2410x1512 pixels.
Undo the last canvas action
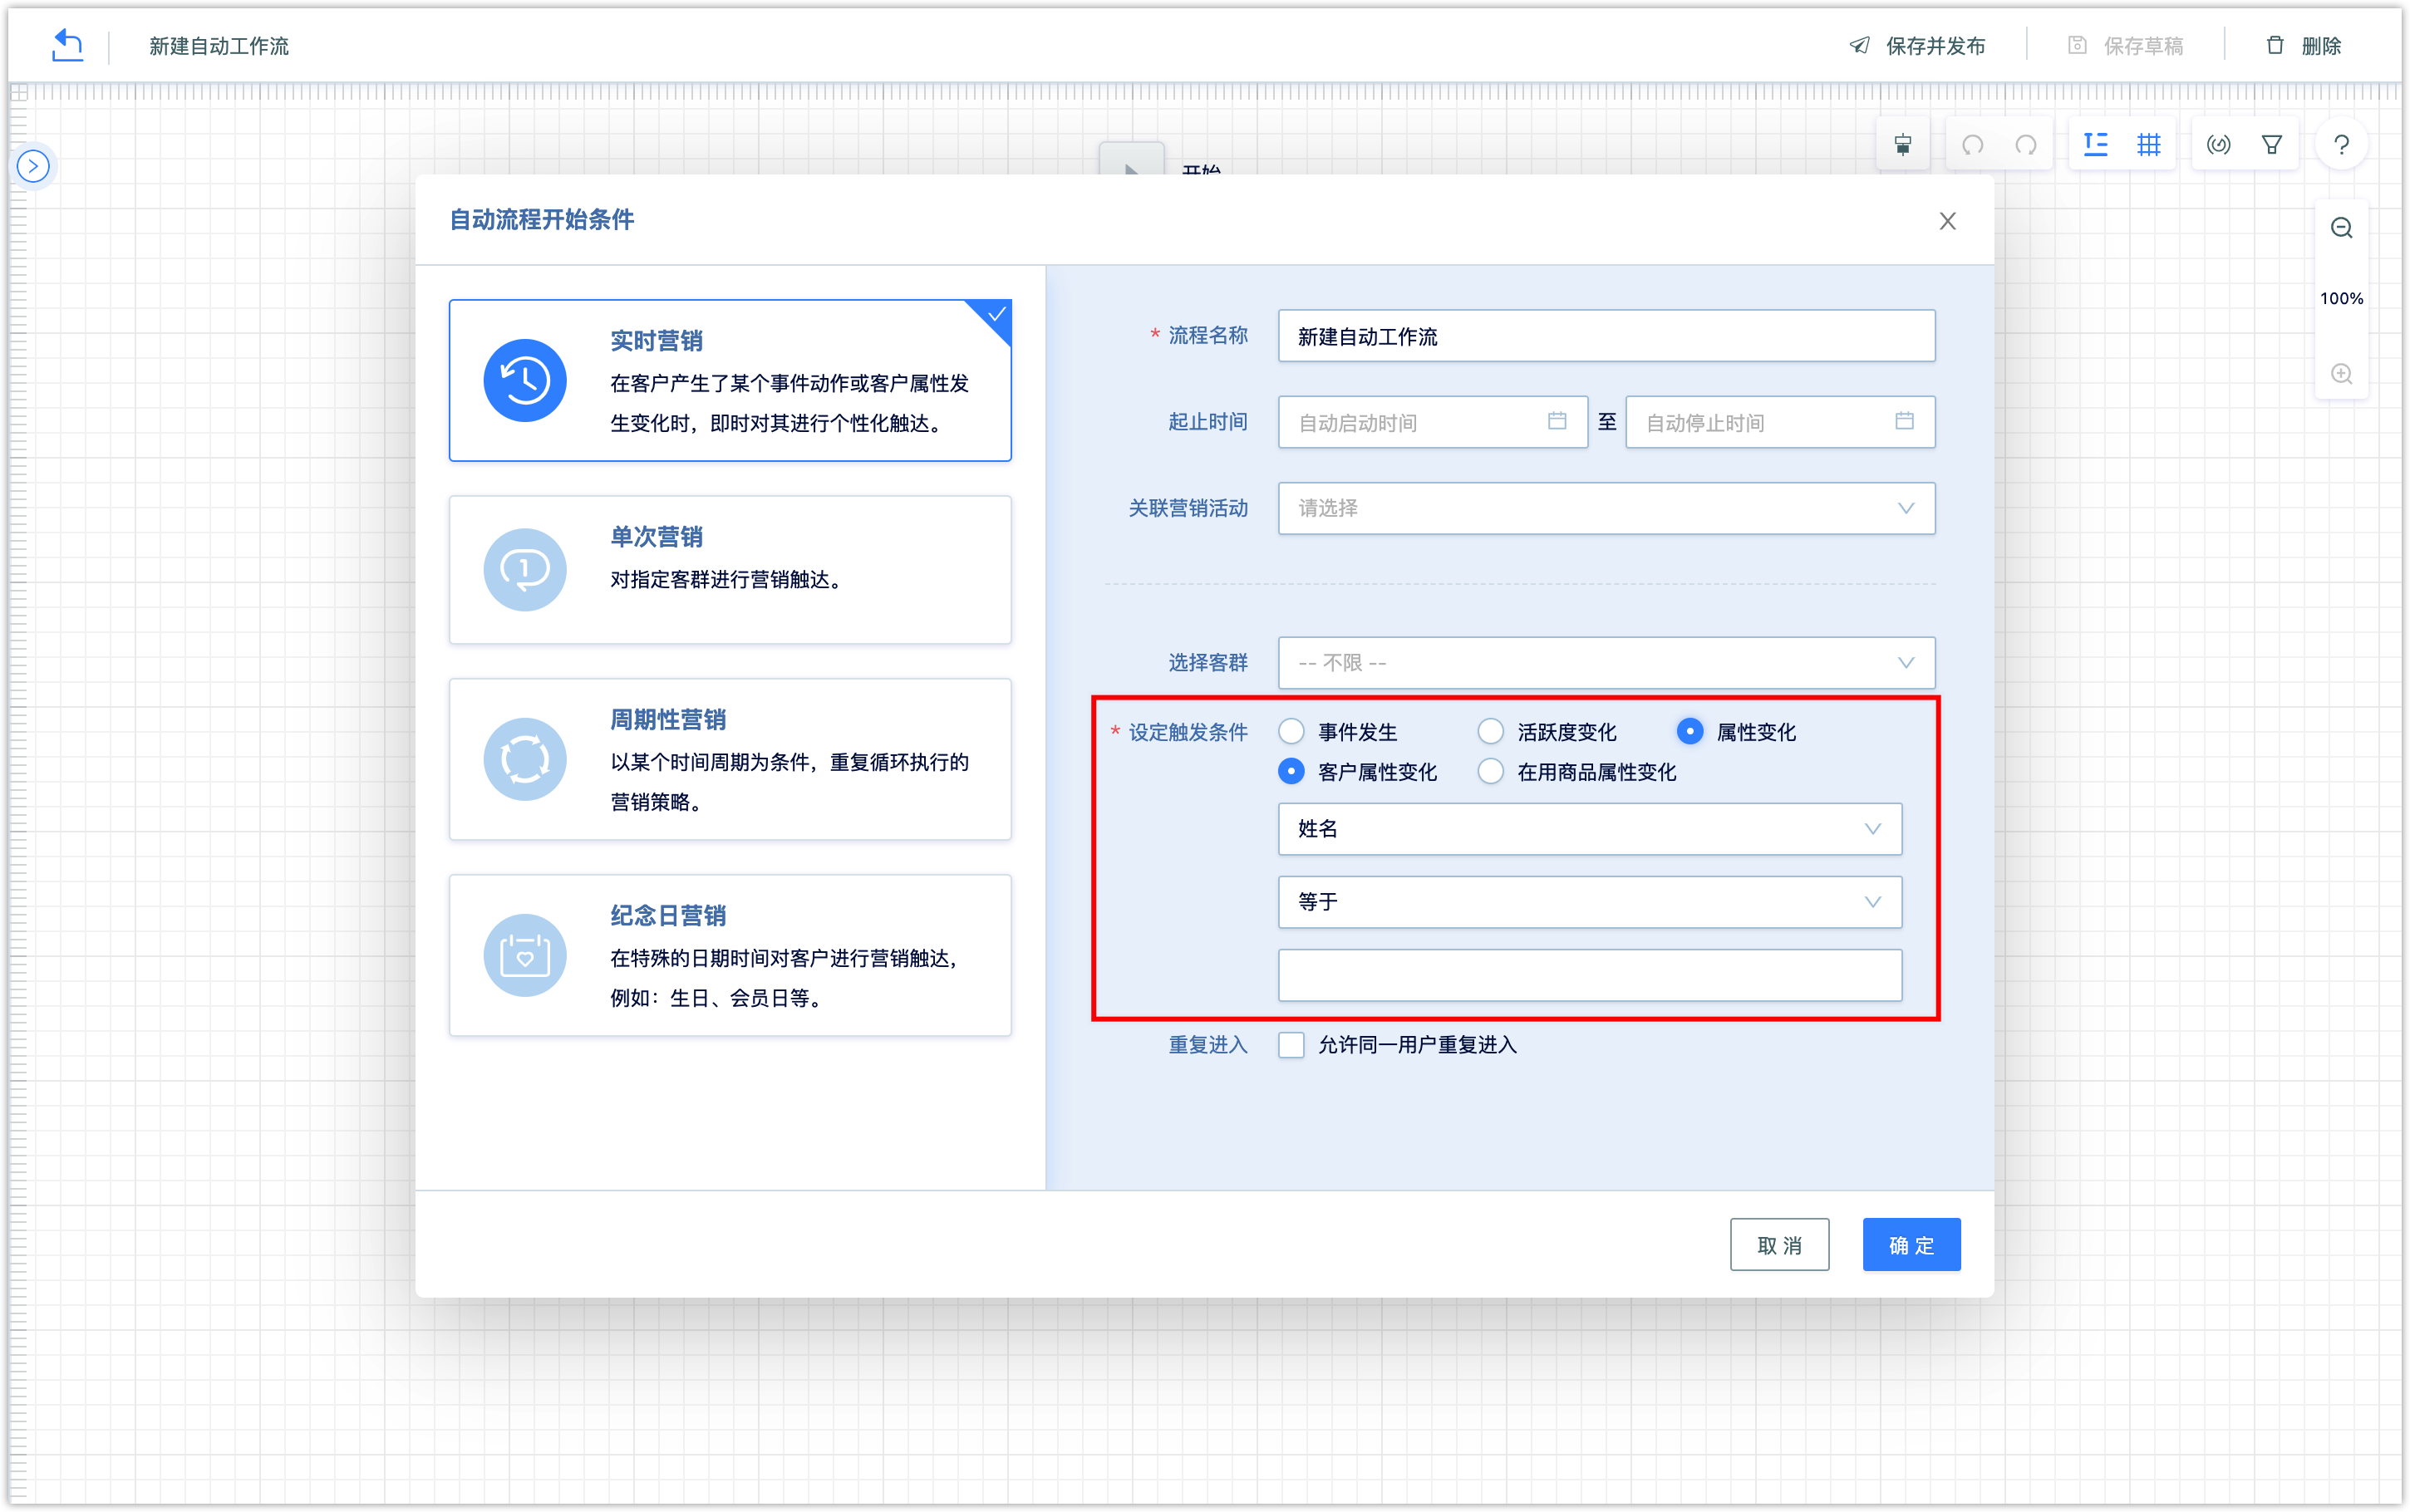pos(1972,145)
